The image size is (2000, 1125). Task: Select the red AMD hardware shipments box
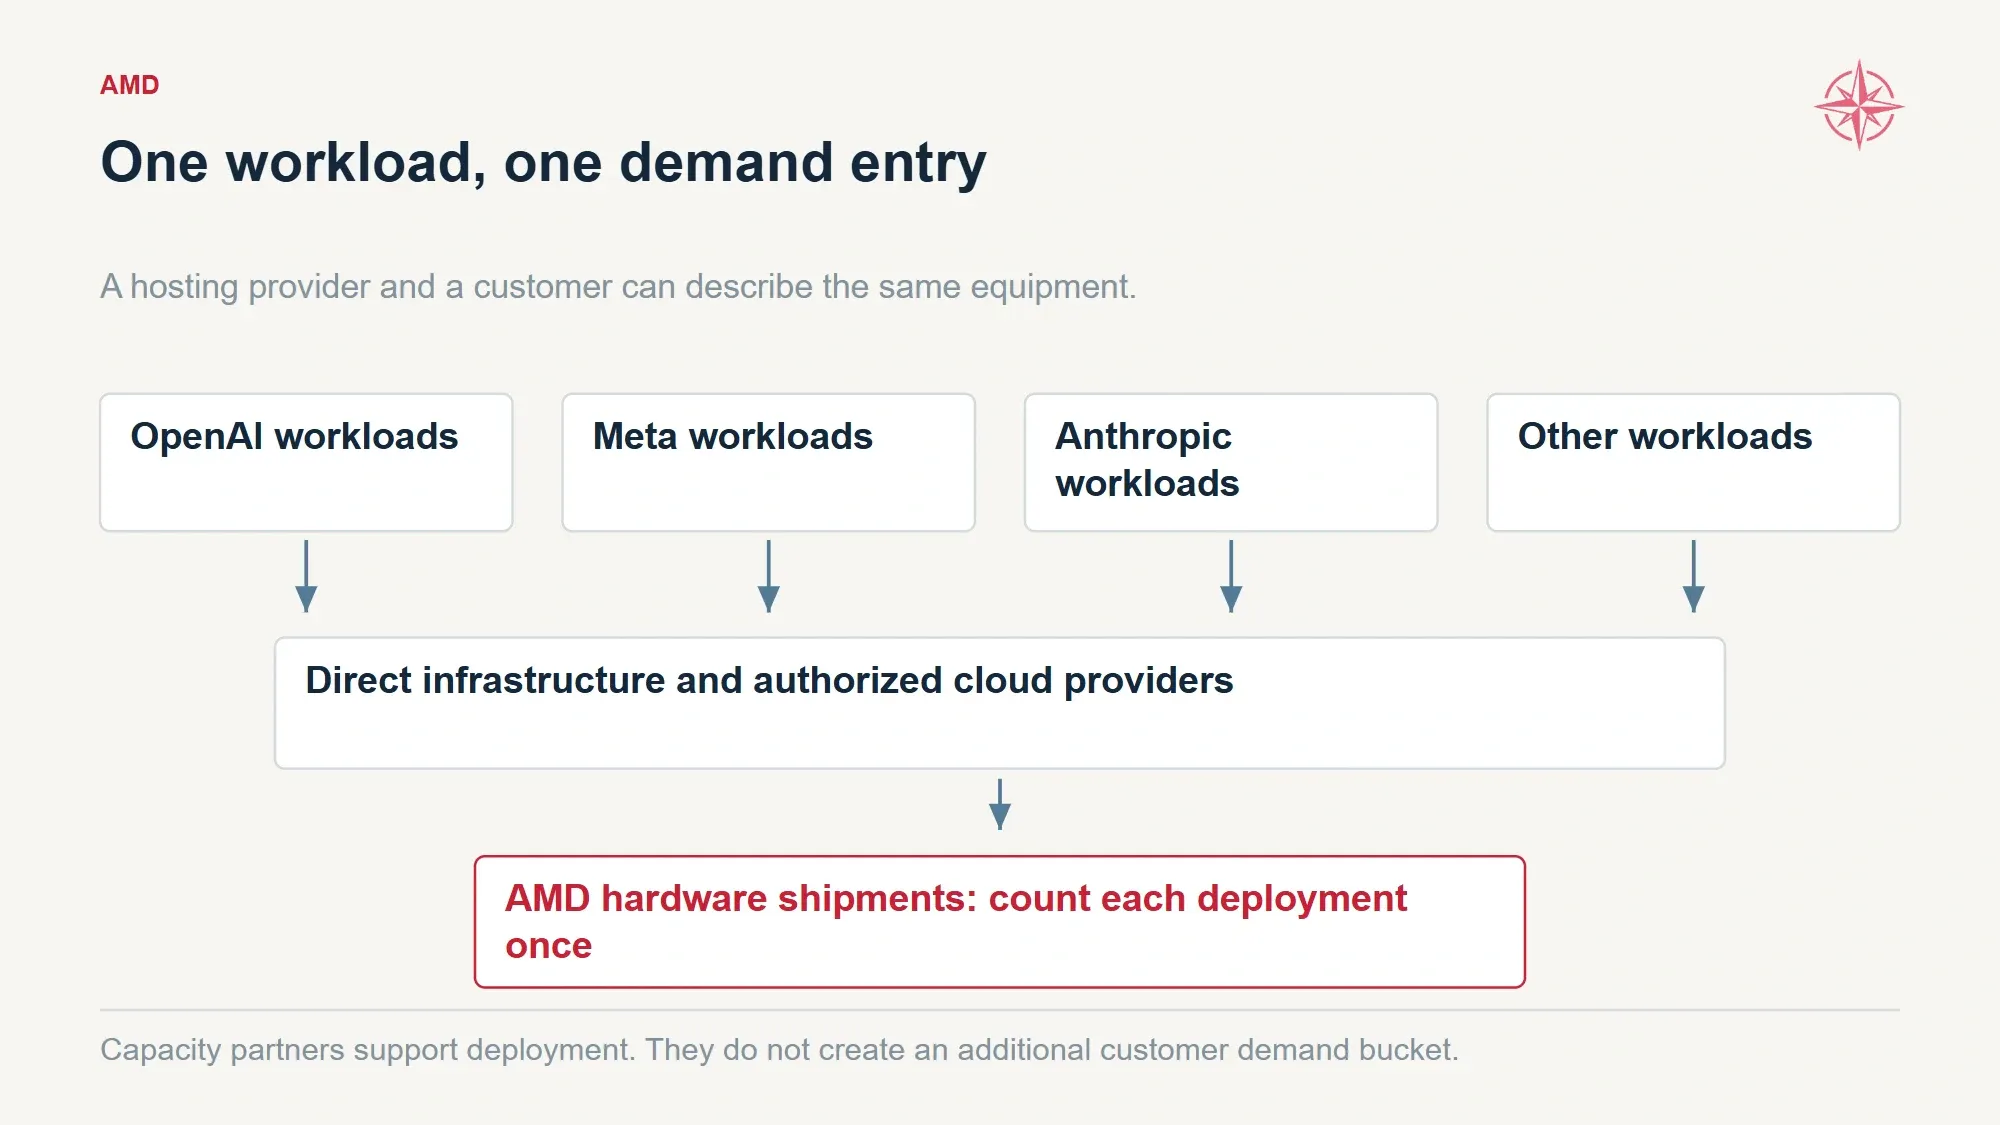point(1000,922)
